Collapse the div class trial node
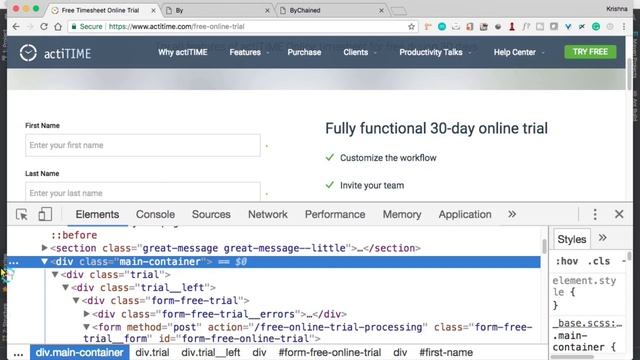 pyautogui.click(x=55, y=275)
